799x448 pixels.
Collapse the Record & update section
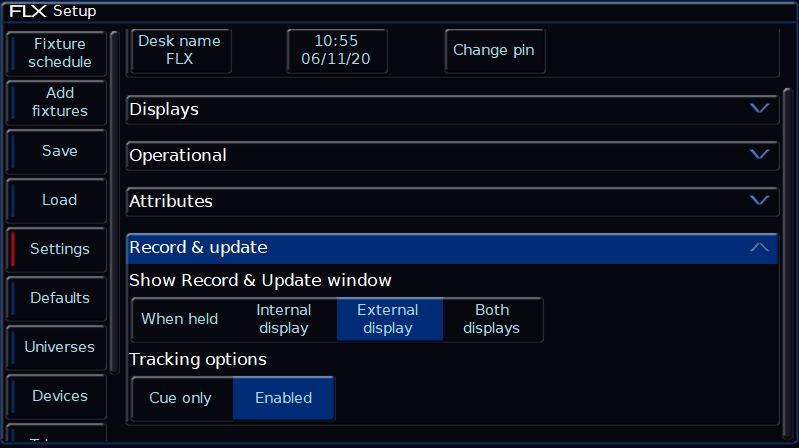[452, 248]
